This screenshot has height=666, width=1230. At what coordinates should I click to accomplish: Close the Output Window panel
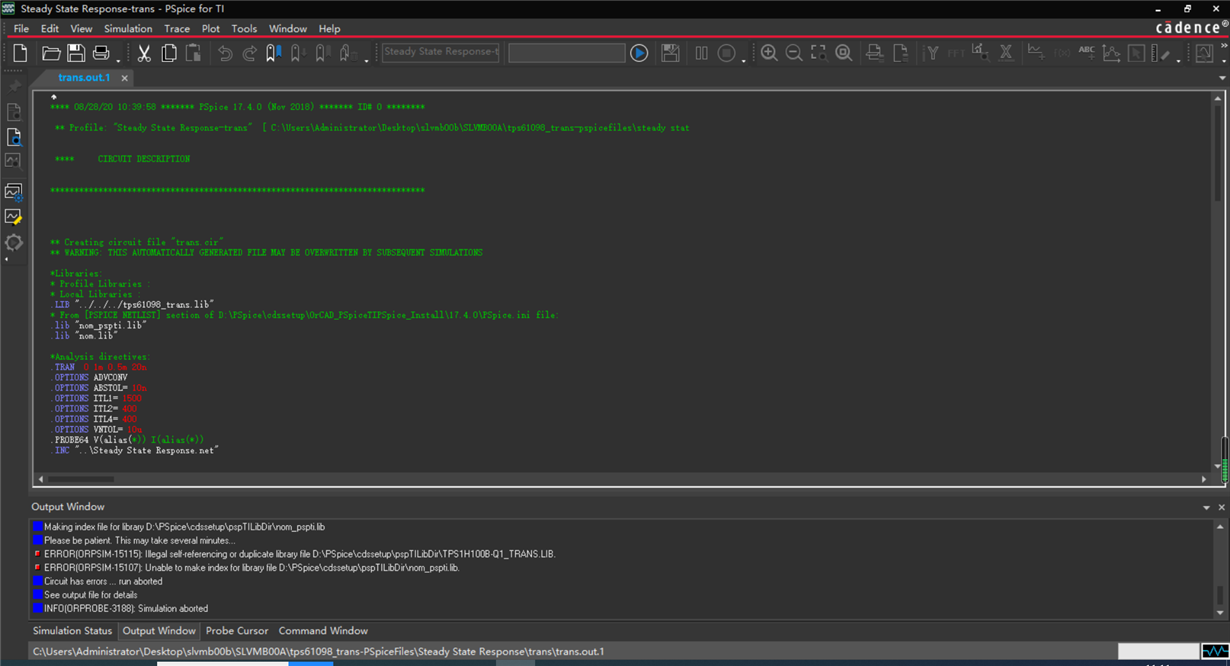1221,507
